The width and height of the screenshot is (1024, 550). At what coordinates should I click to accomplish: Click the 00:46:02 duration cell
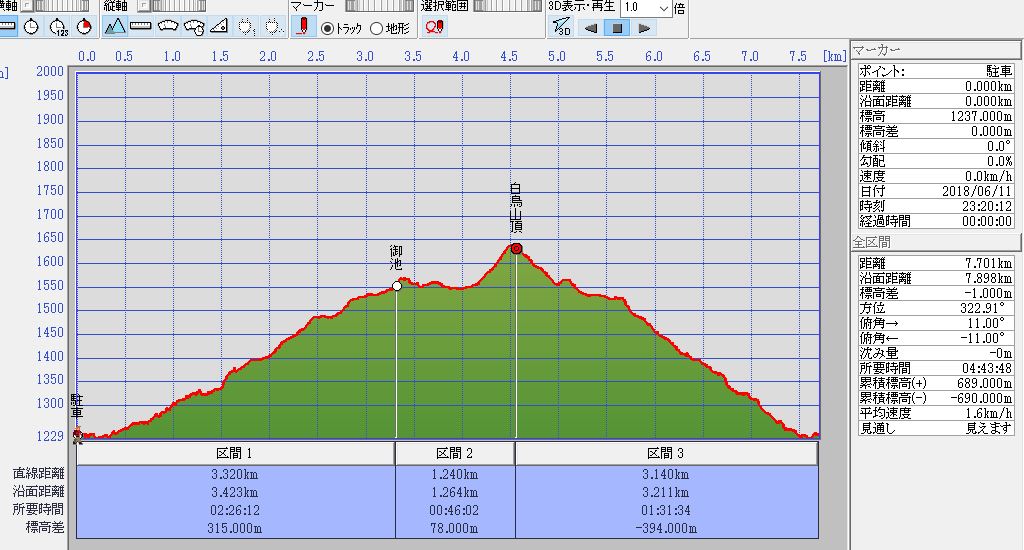tap(454, 510)
